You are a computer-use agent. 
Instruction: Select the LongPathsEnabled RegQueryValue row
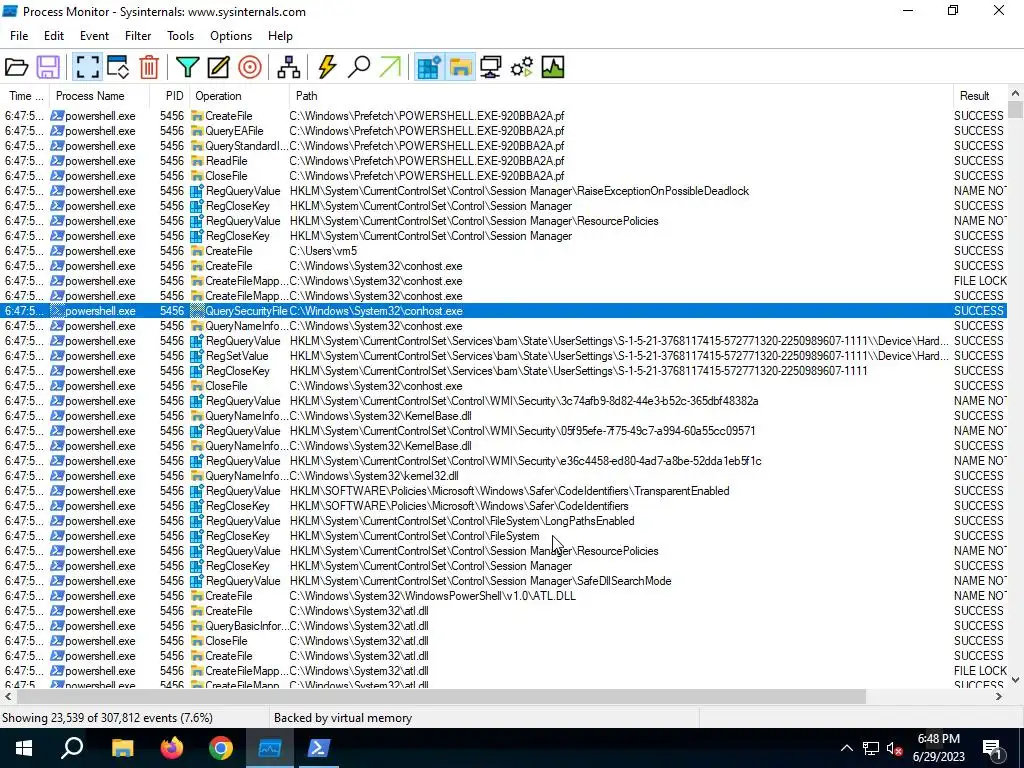(x=504, y=521)
